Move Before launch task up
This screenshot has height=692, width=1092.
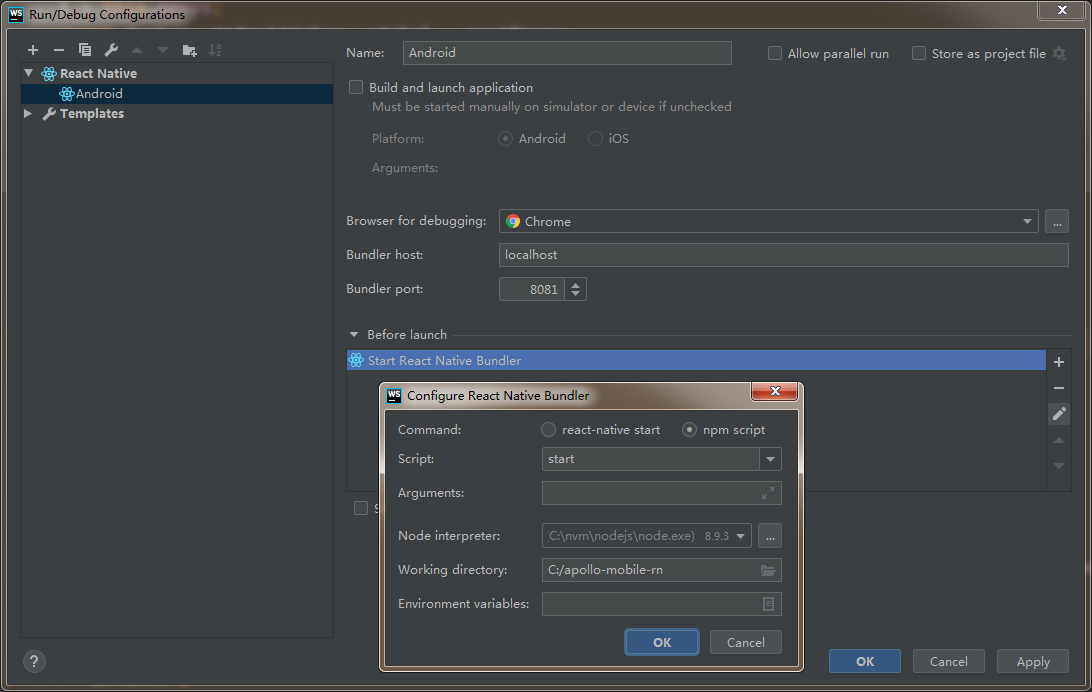(x=1059, y=440)
